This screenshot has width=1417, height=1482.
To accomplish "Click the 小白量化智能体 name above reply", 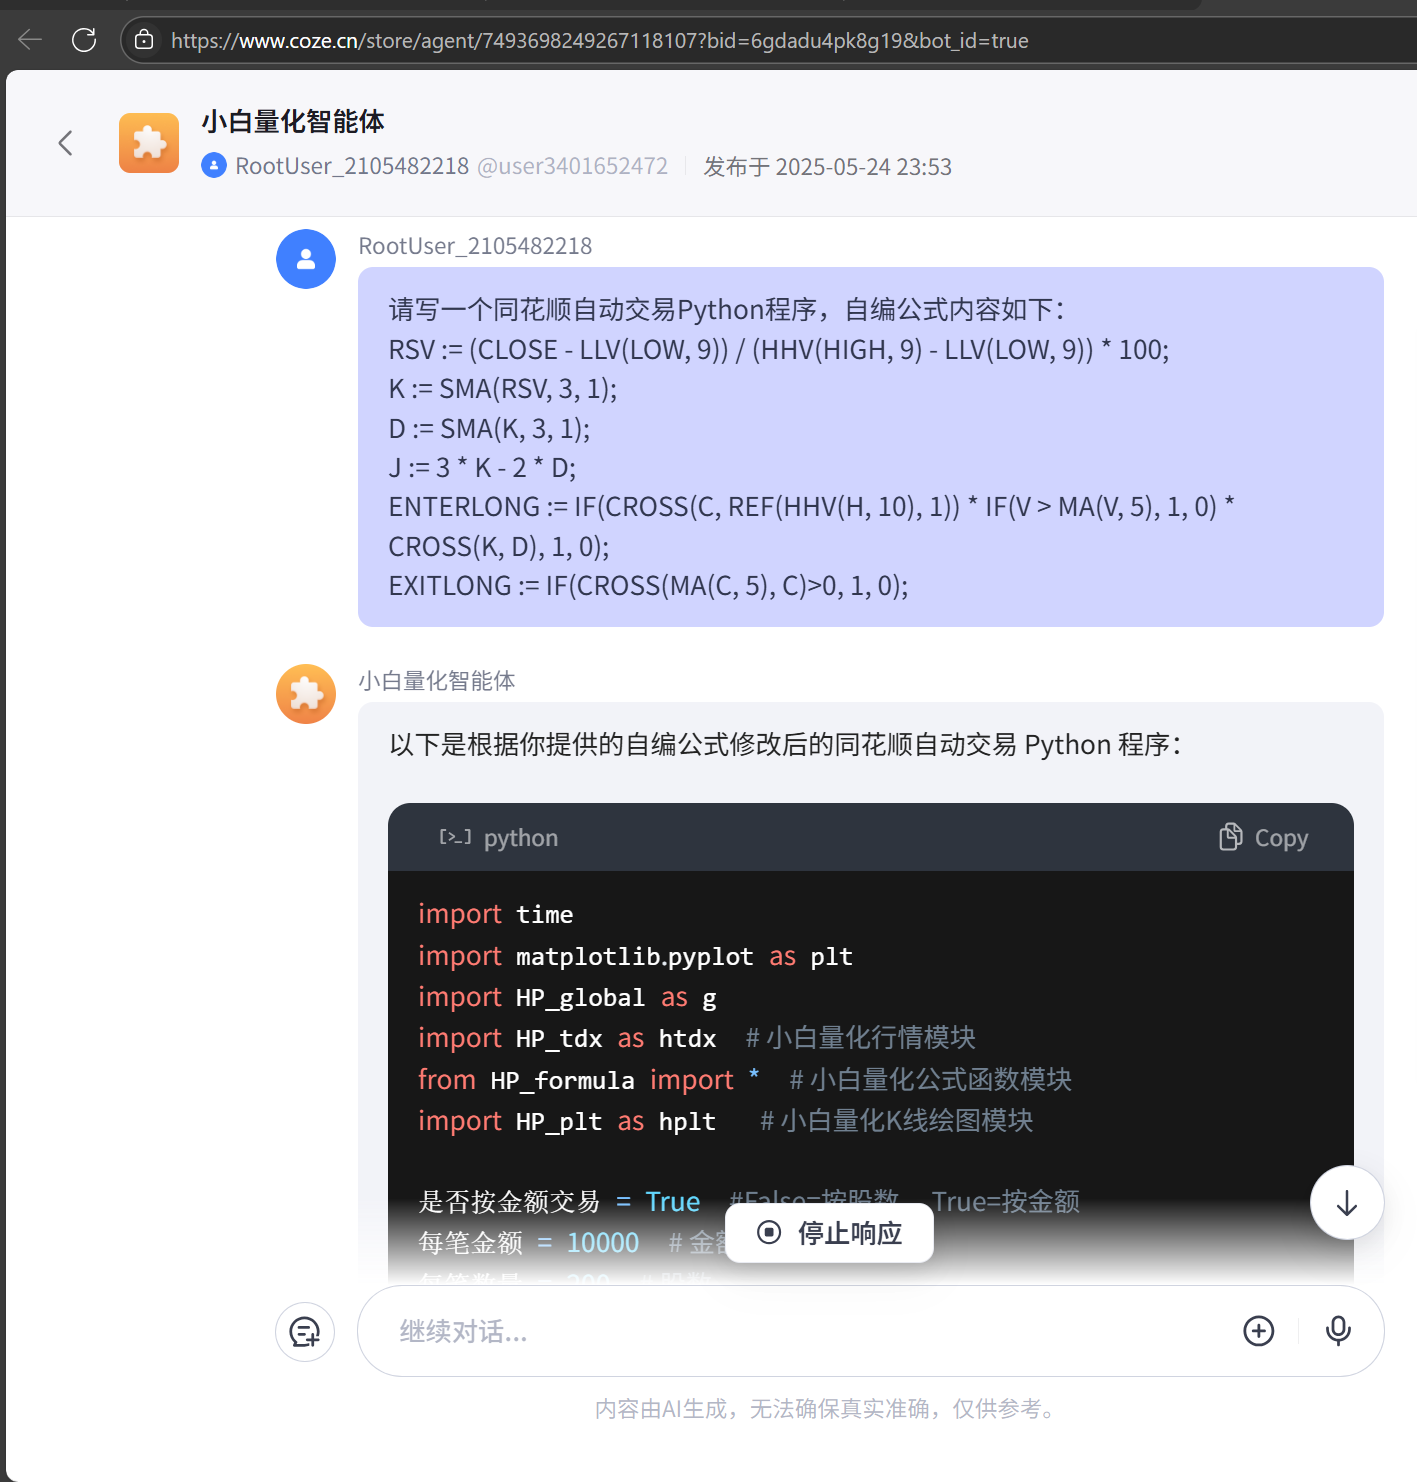I will point(437,681).
